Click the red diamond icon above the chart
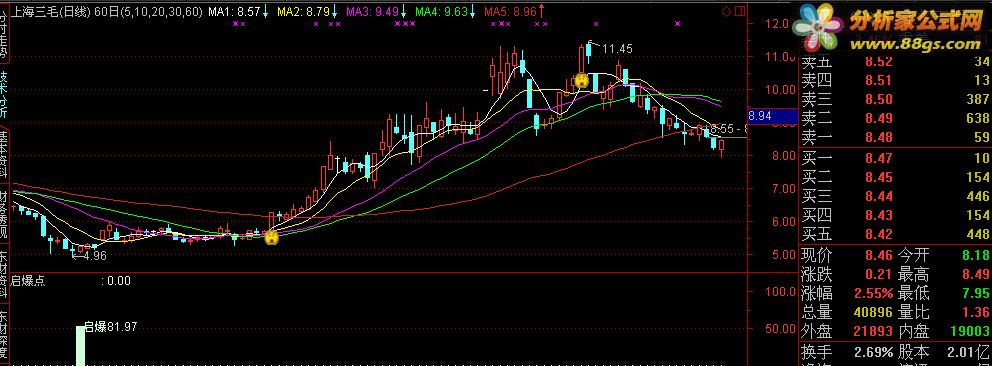The width and height of the screenshot is (992, 366). (726, 11)
